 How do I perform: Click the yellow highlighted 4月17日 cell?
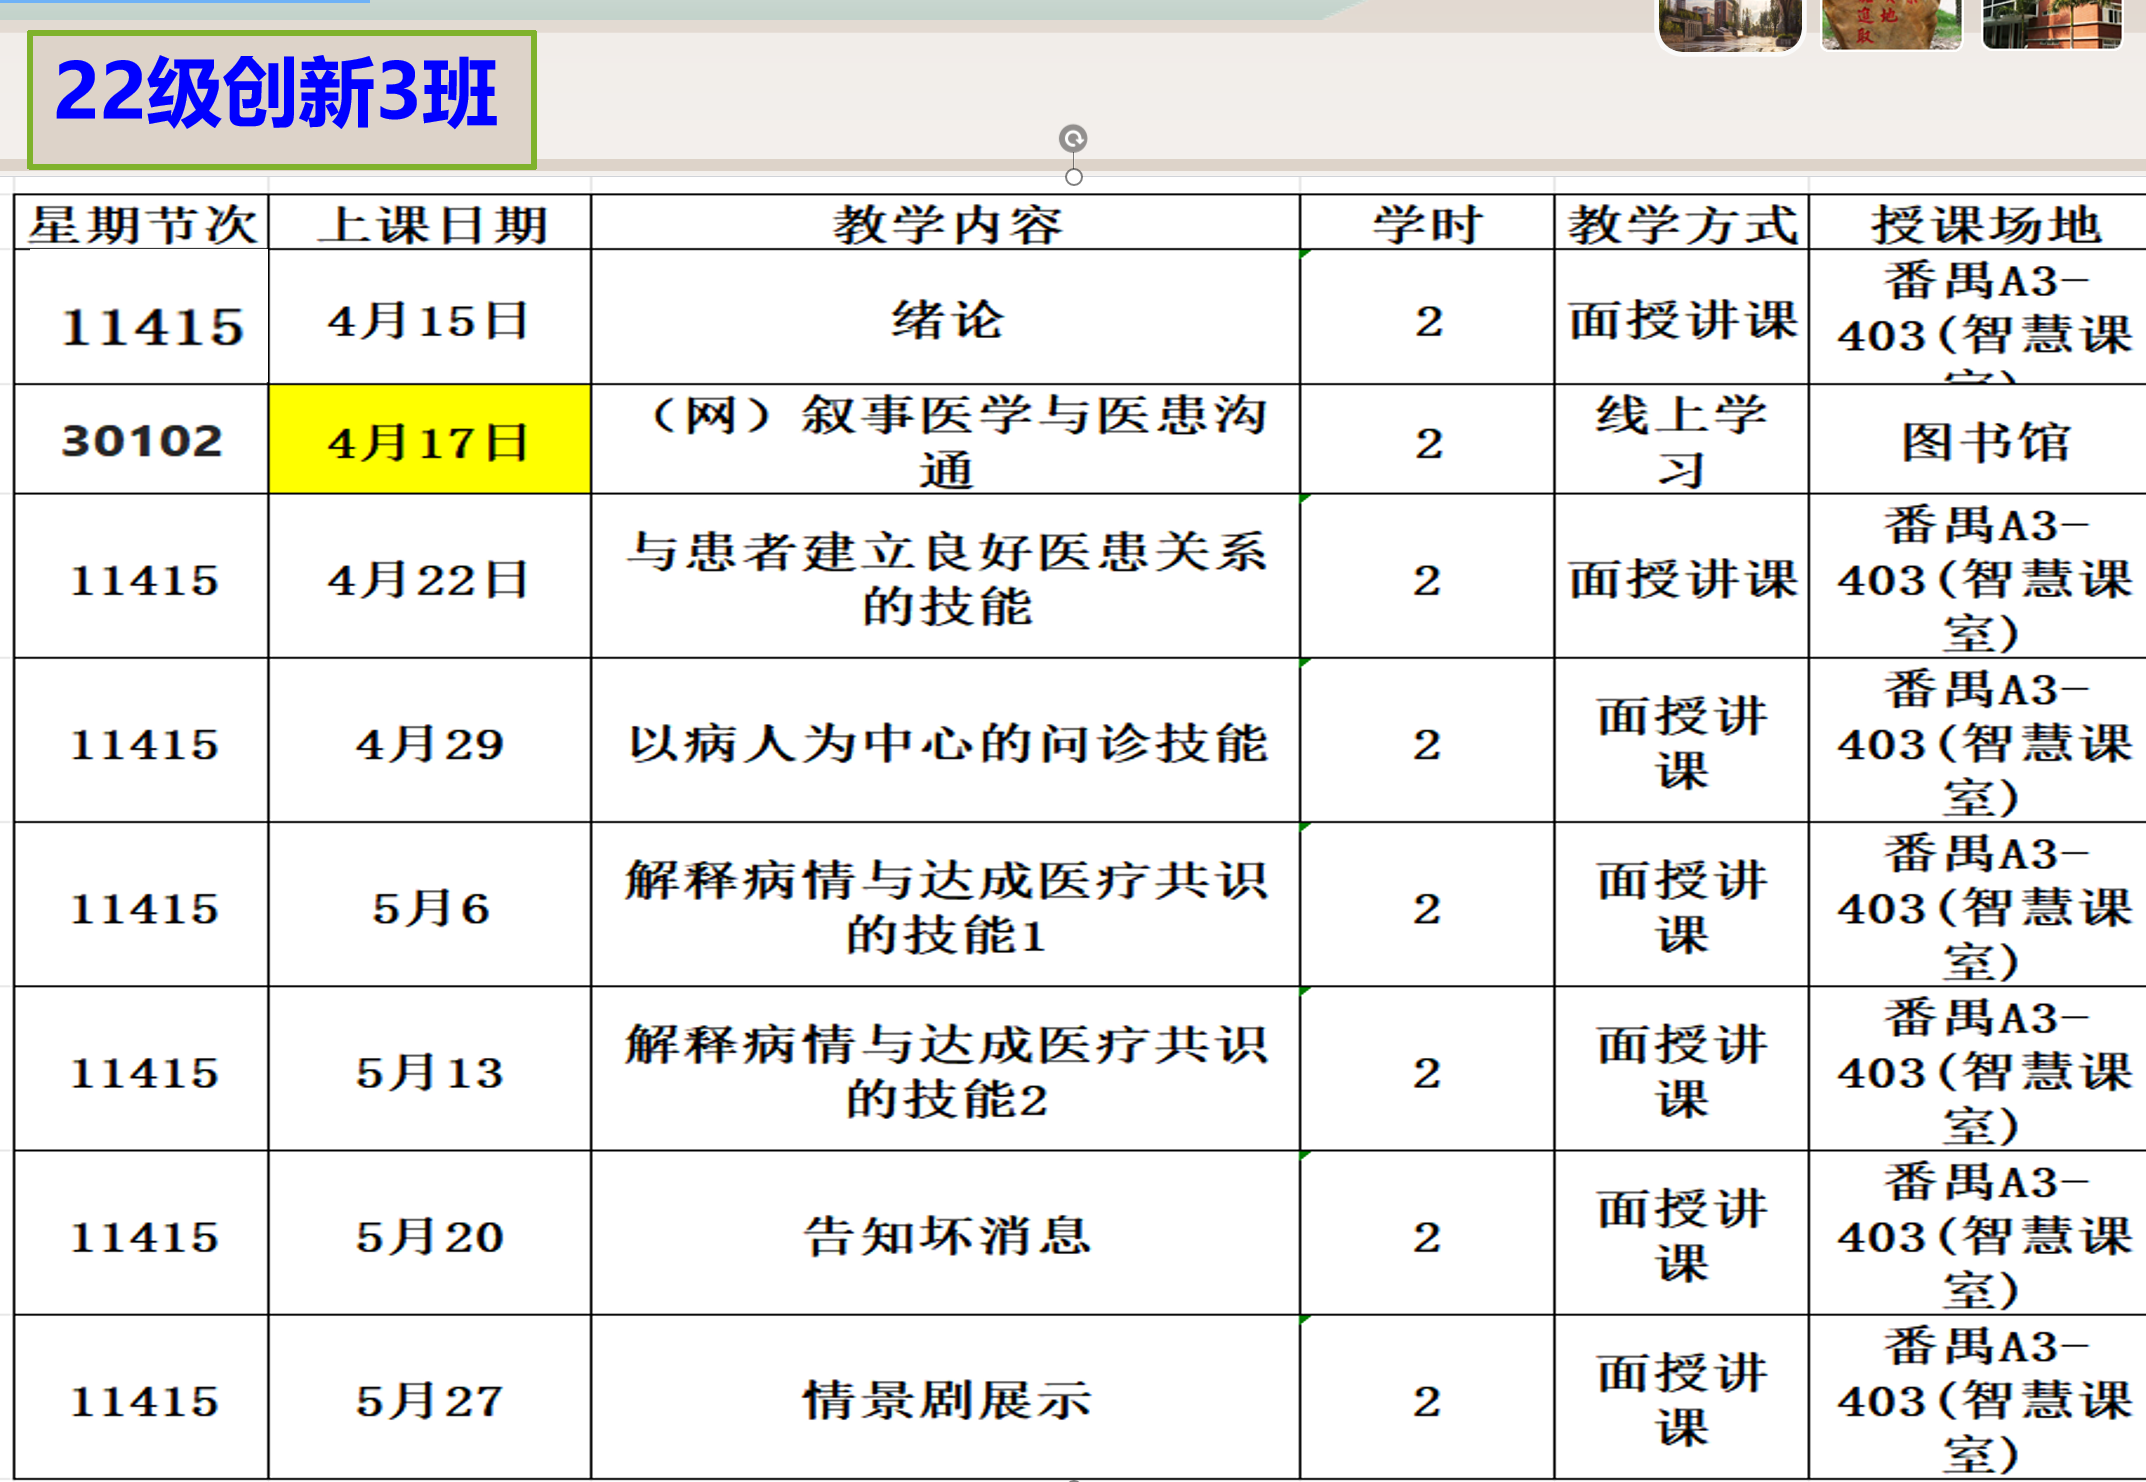click(430, 440)
